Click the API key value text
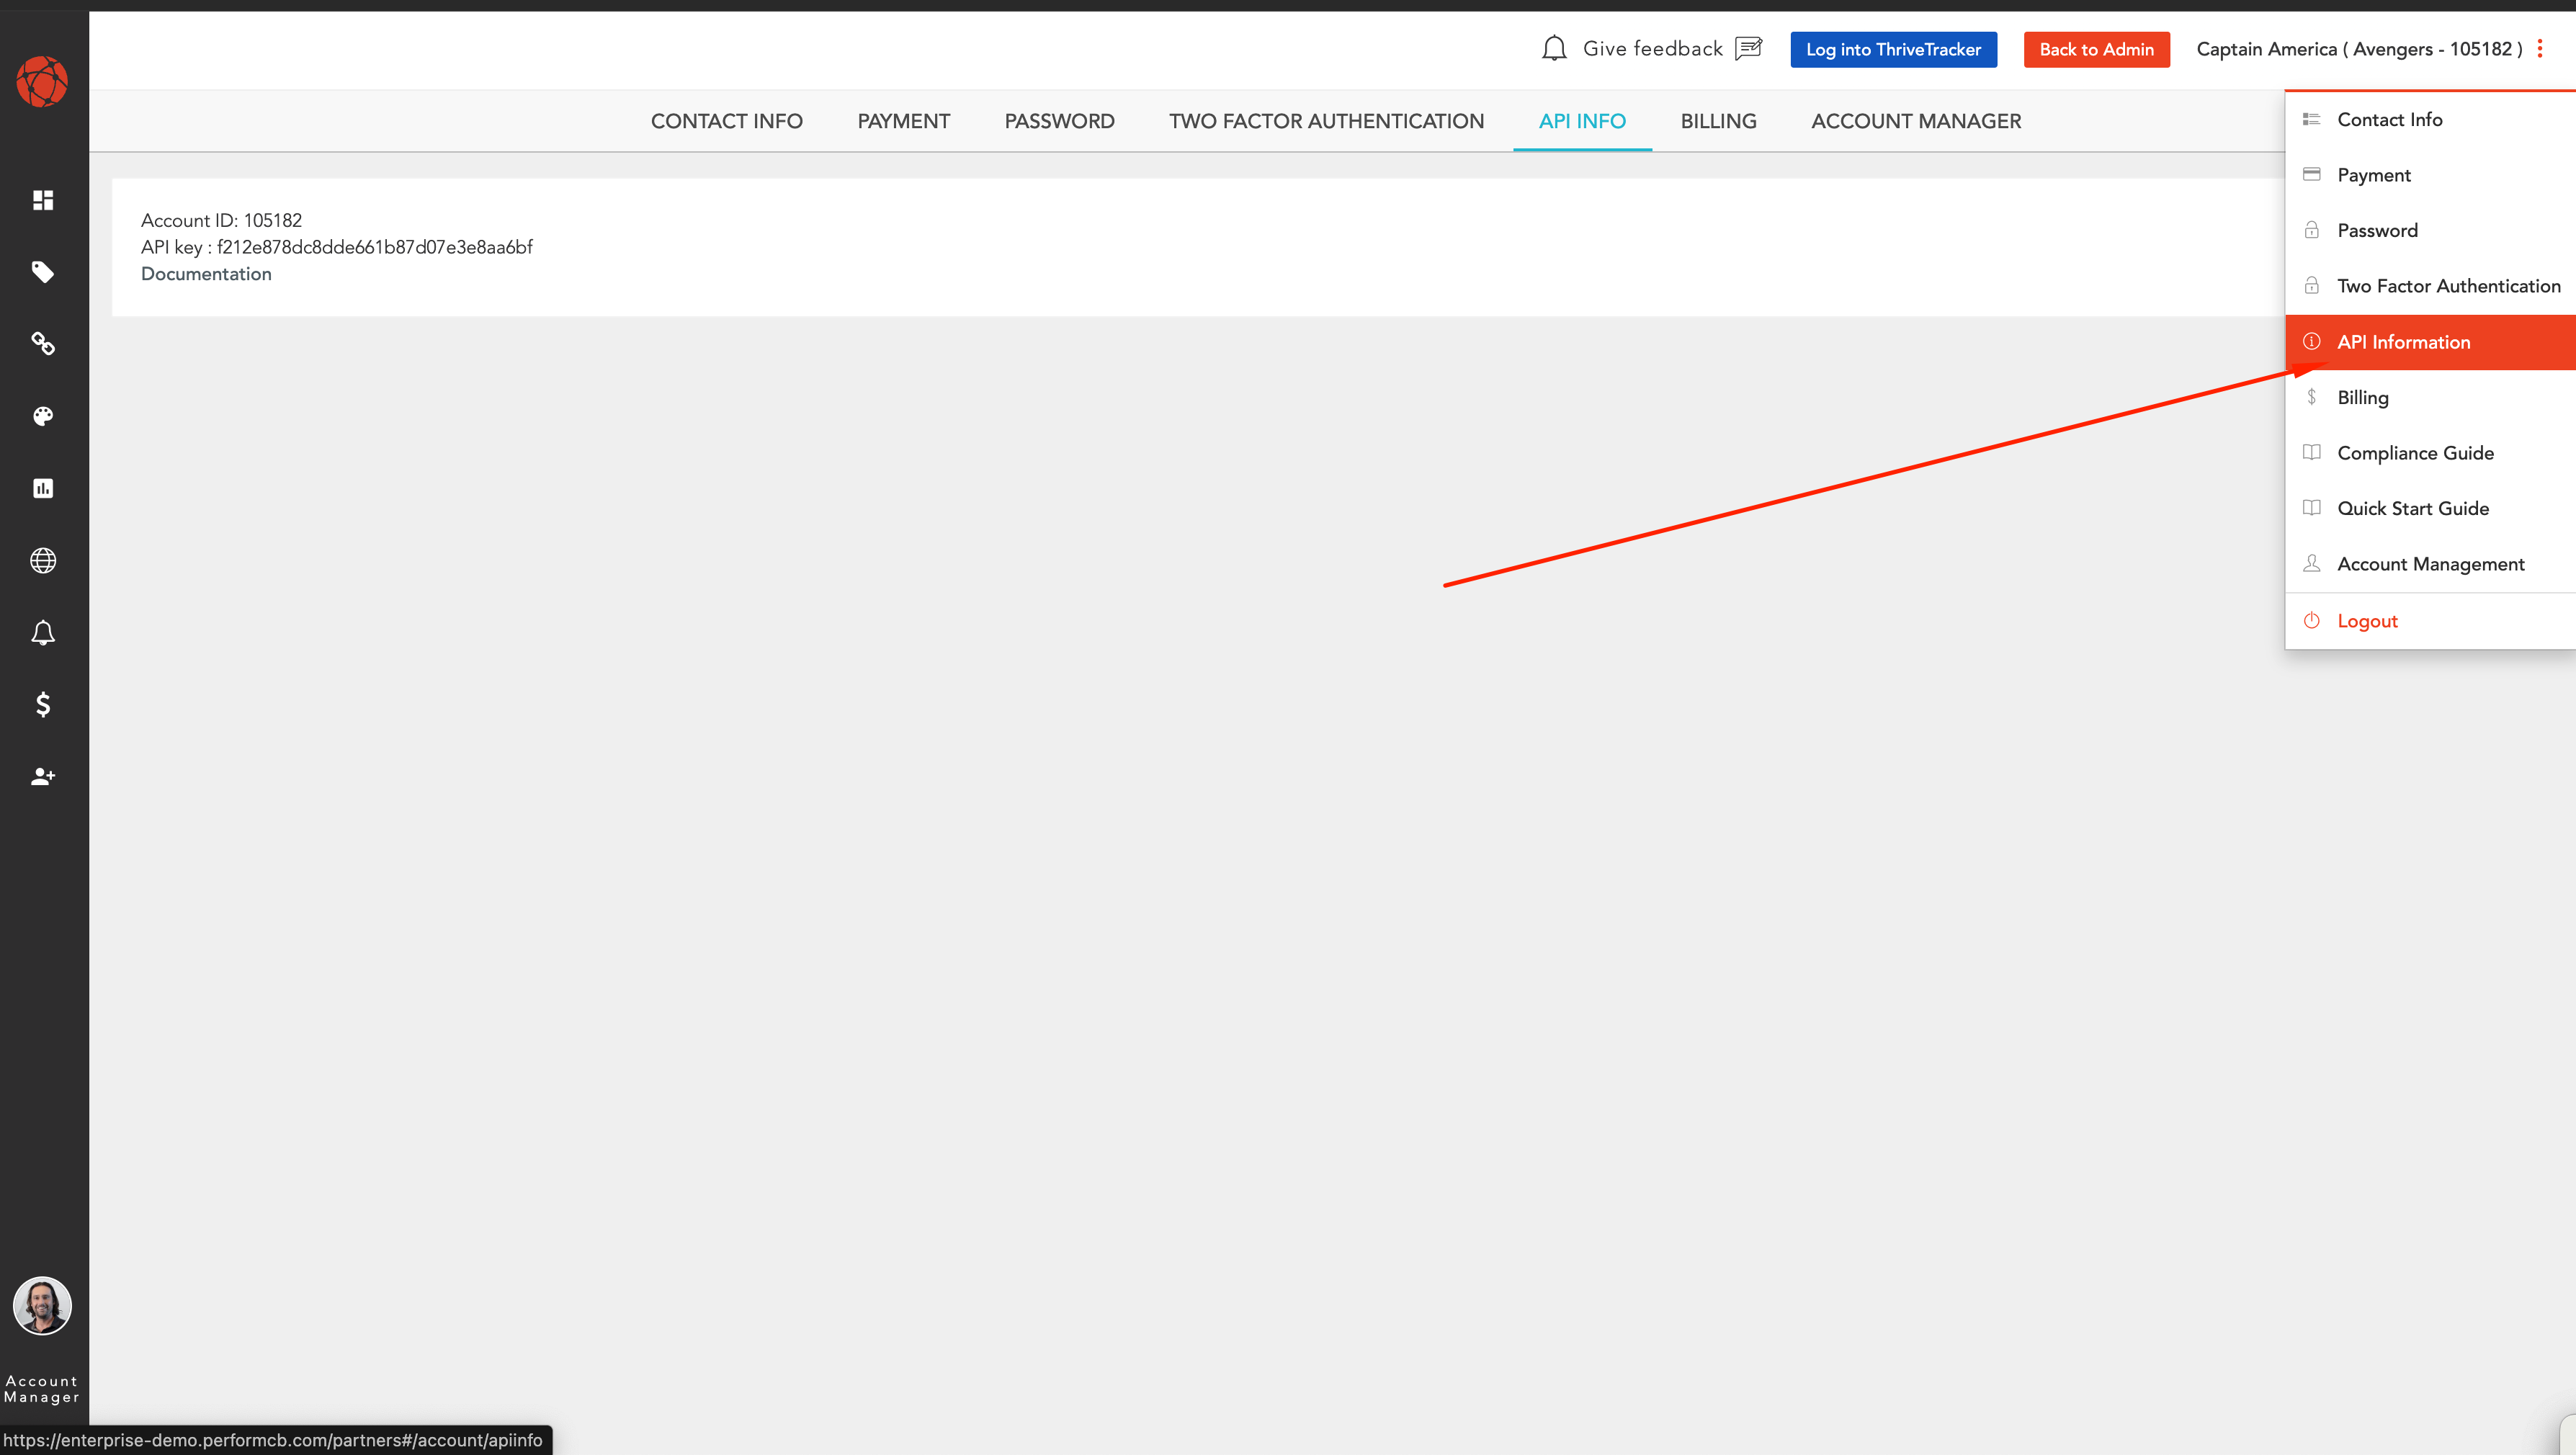This screenshot has width=2576, height=1455. click(x=375, y=247)
